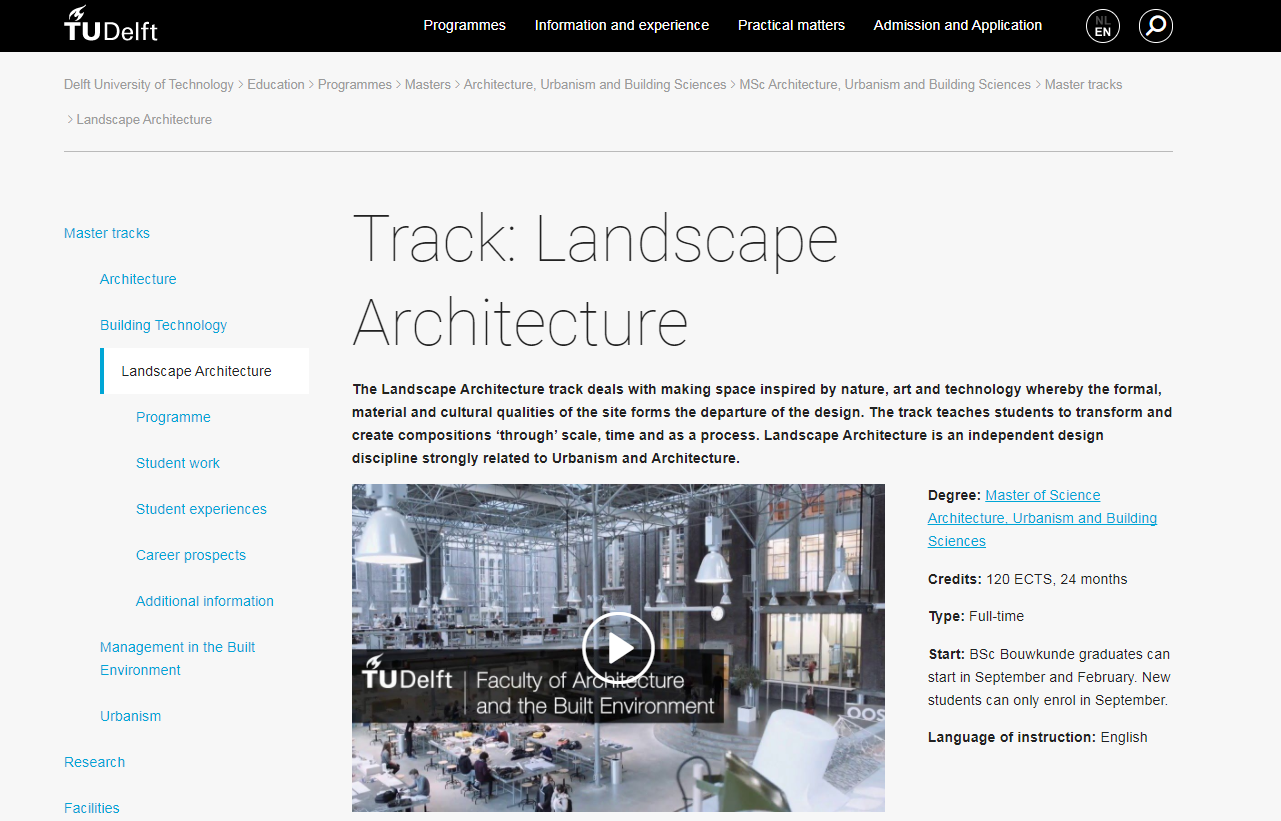The height and width of the screenshot is (821, 1281).
Task: Click the Facilities sidebar link
Action: (x=92, y=808)
